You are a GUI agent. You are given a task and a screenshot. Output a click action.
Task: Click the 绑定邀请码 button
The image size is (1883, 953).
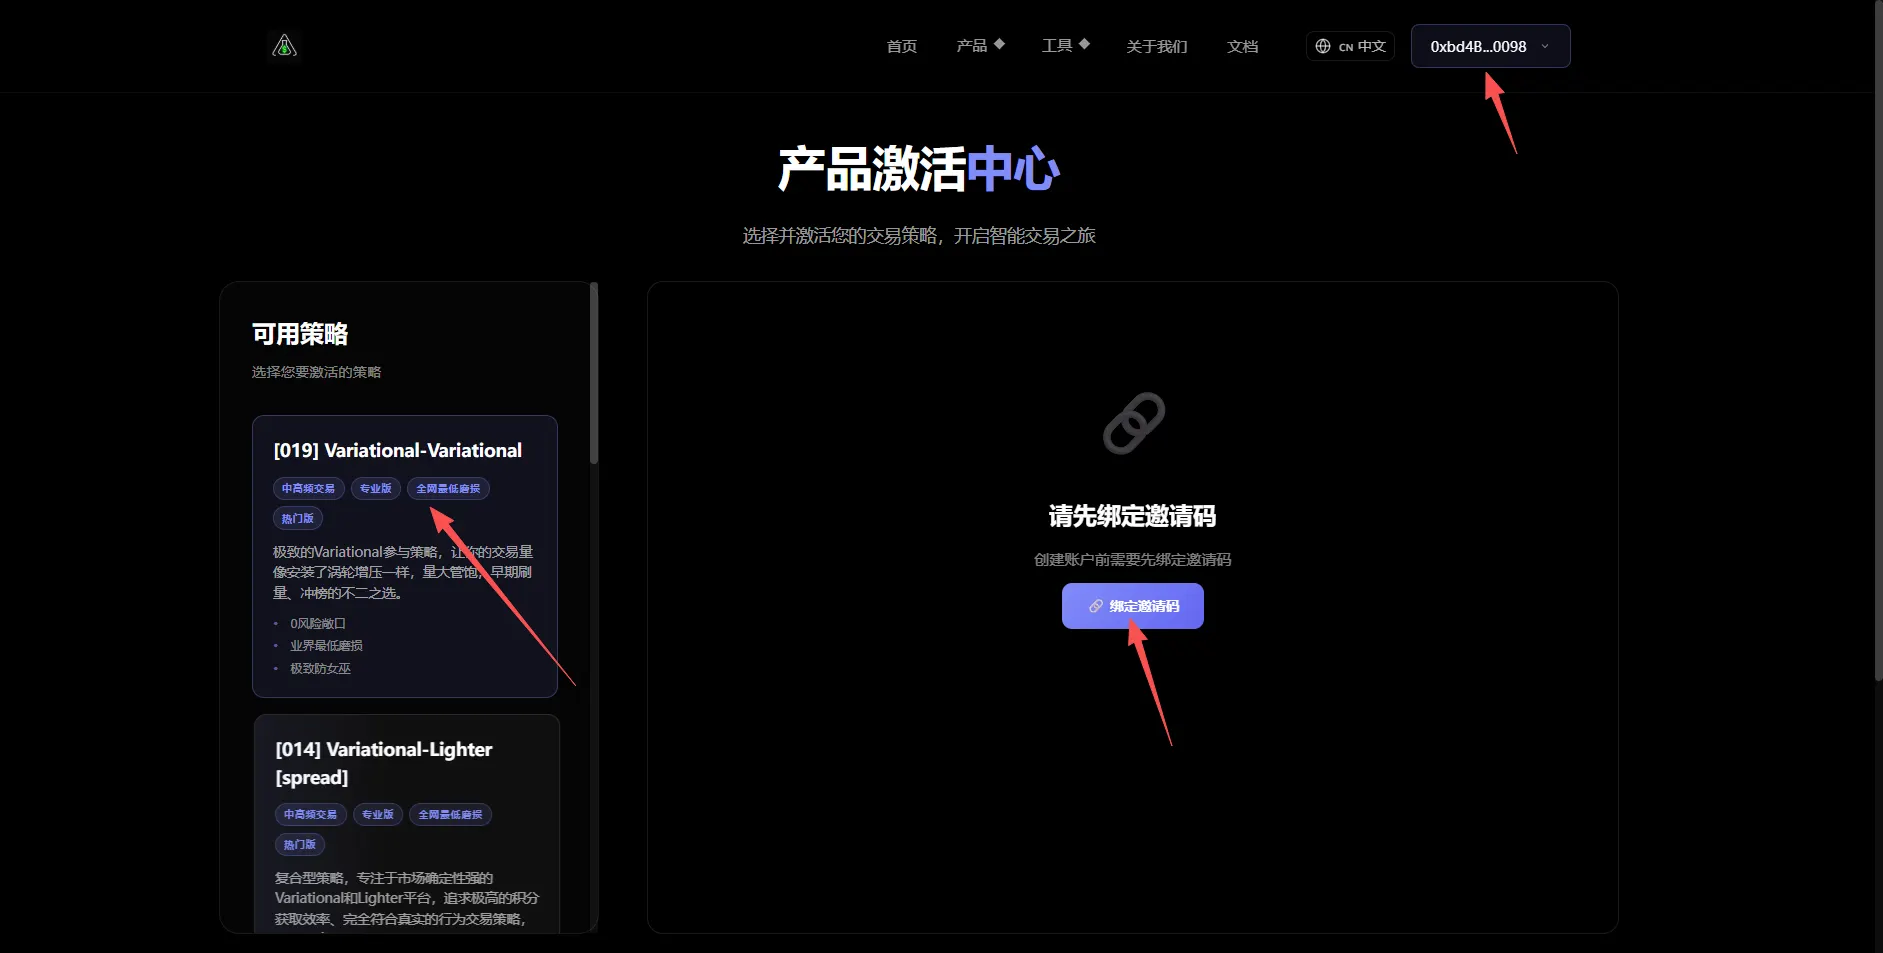[1132, 606]
